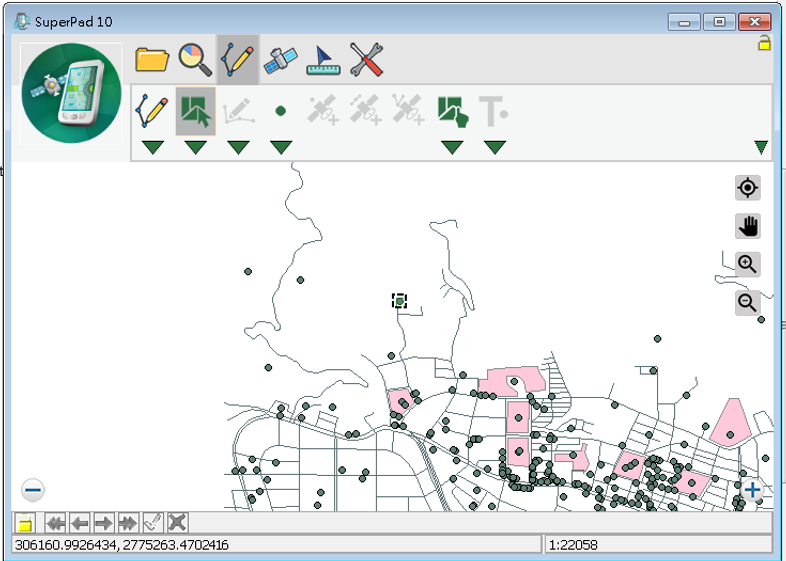Go to next record right arrow
This screenshot has height=561, width=786.
104,523
